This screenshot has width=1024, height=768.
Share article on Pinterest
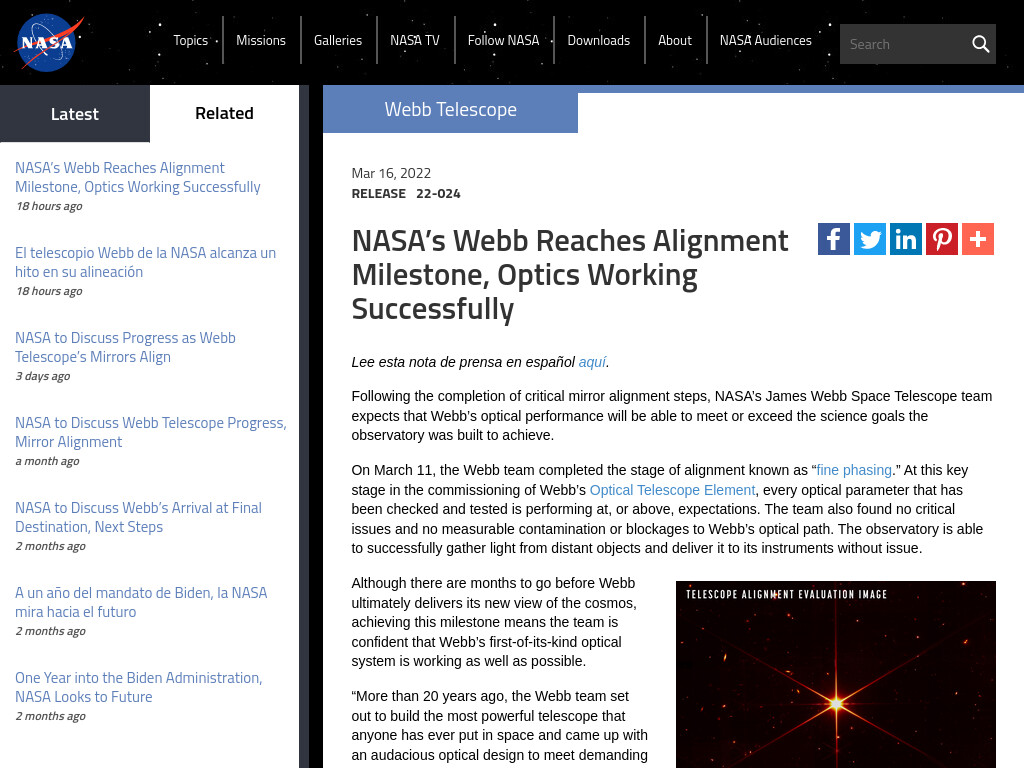(x=942, y=239)
